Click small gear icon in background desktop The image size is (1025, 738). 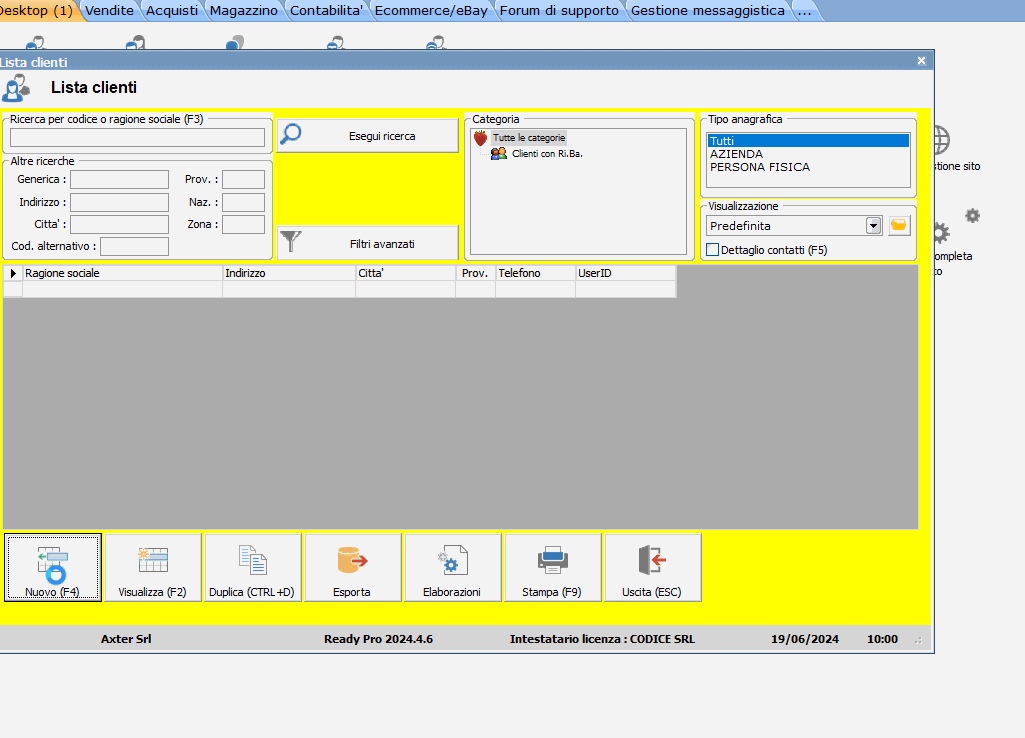click(x=973, y=216)
